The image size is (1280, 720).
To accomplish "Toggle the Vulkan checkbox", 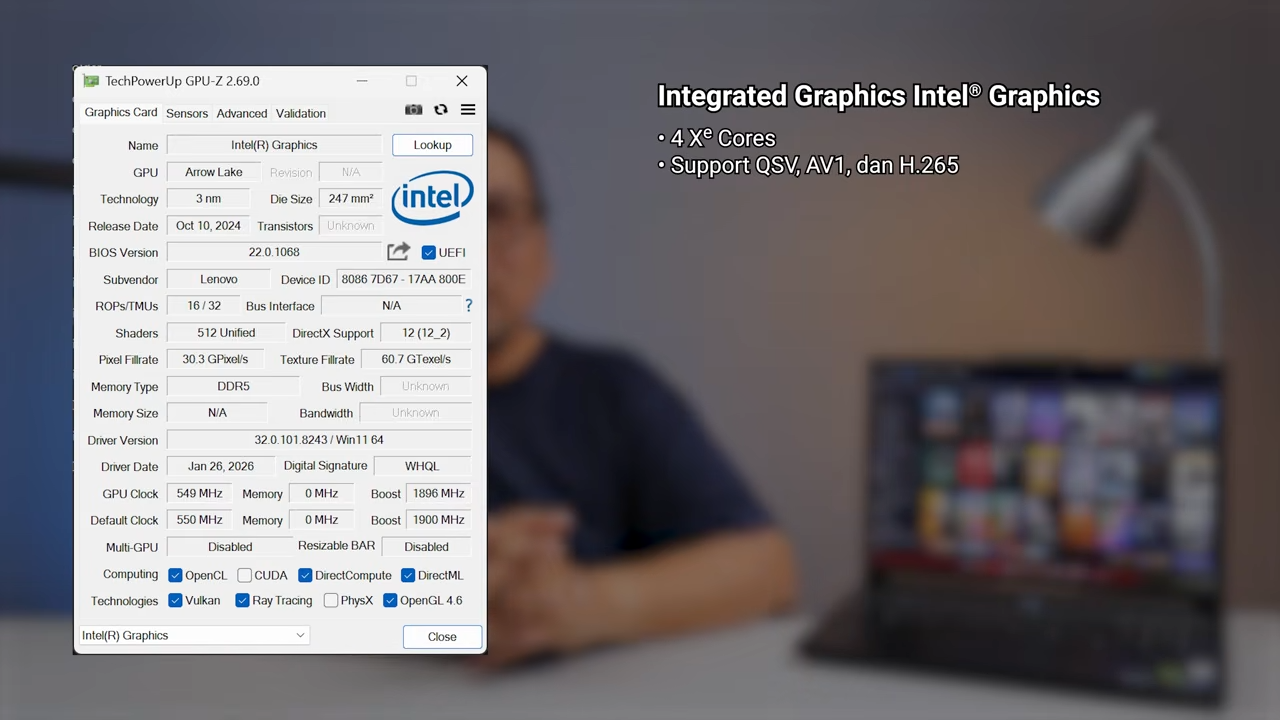I will [x=175, y=600].
